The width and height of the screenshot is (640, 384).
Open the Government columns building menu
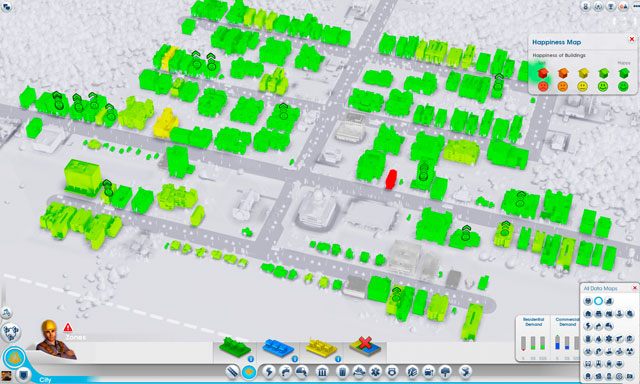tap(322, 372)
